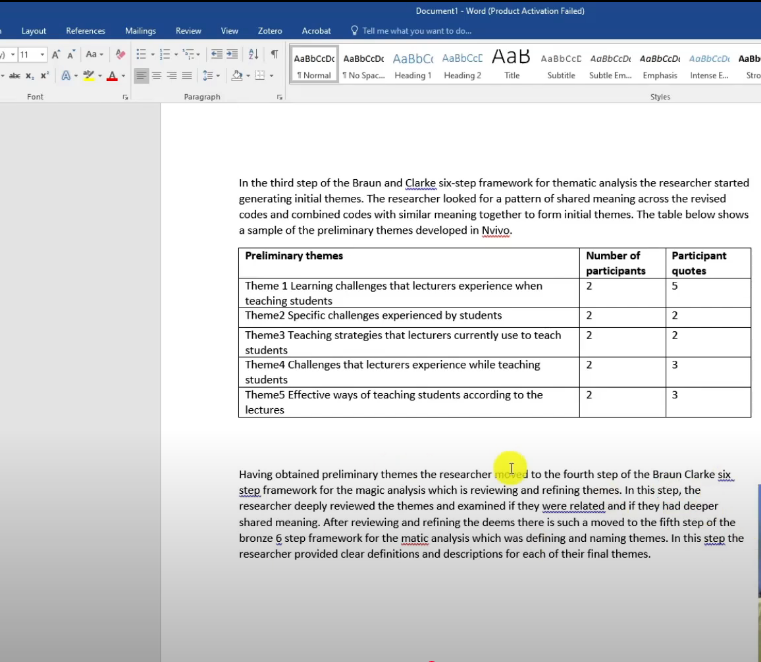
Task: Apply text effects and typography icon
Action: (66, 76)
